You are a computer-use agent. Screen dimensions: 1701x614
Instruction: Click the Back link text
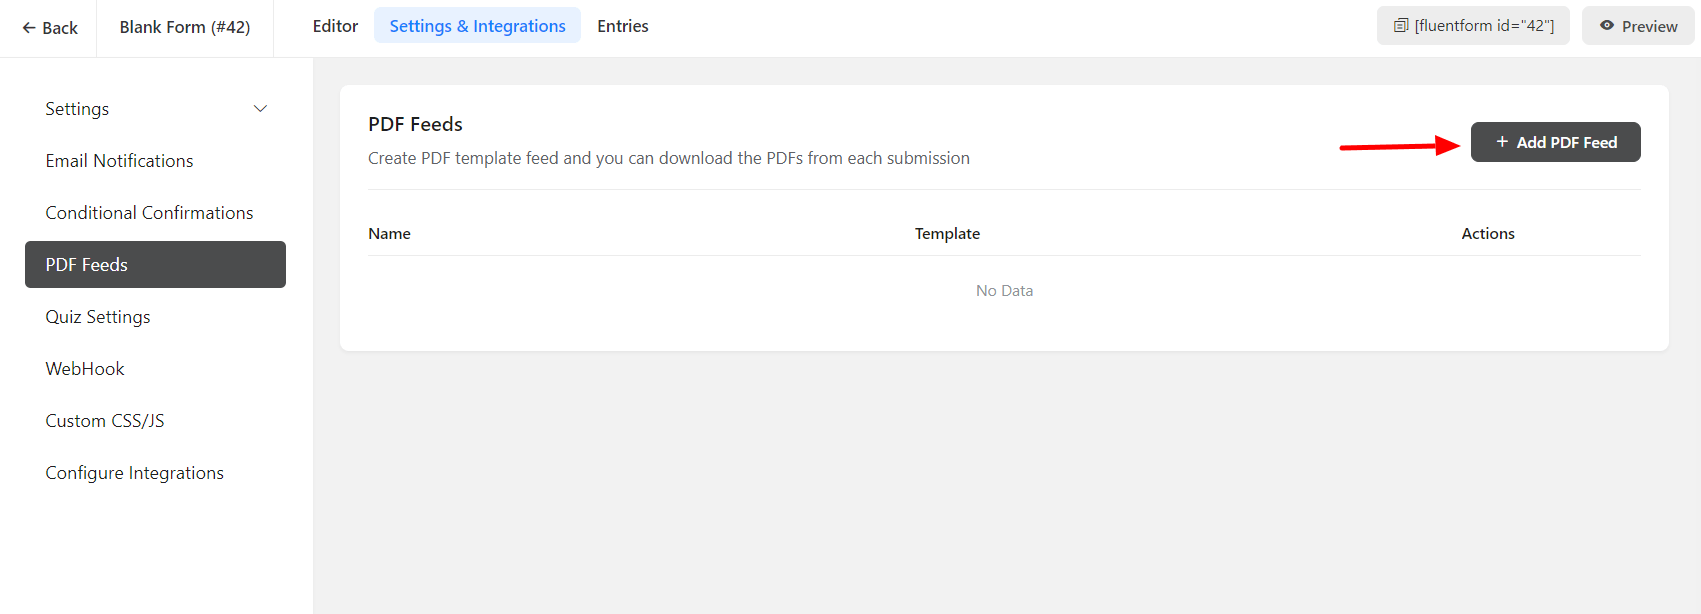click(60, 28)
